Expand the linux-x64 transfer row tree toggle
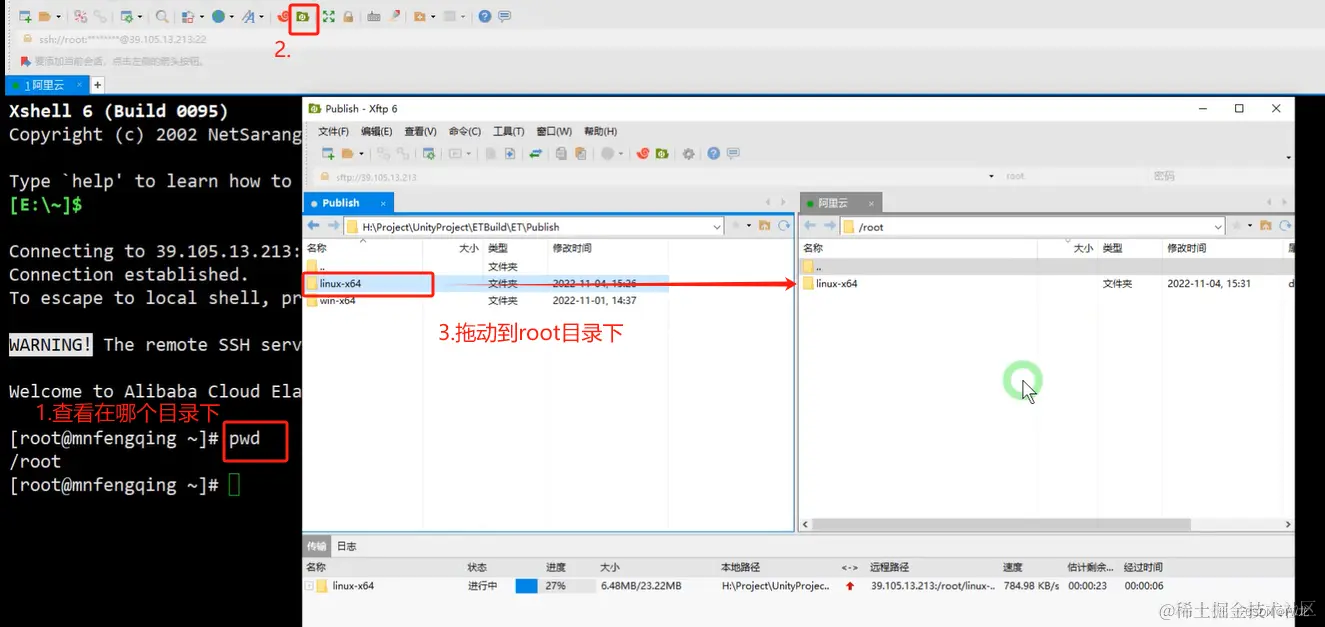1325x627 pixels. (309, 586)
